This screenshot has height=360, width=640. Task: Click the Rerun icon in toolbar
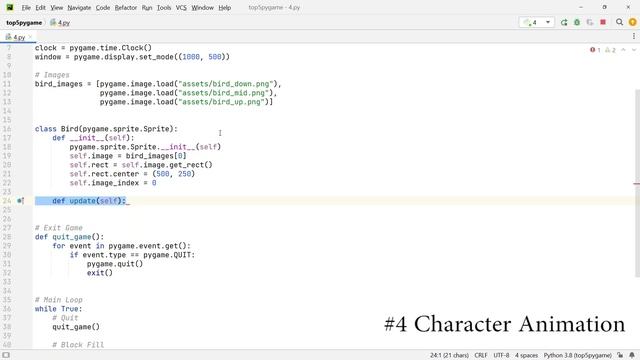pos(564,22)
